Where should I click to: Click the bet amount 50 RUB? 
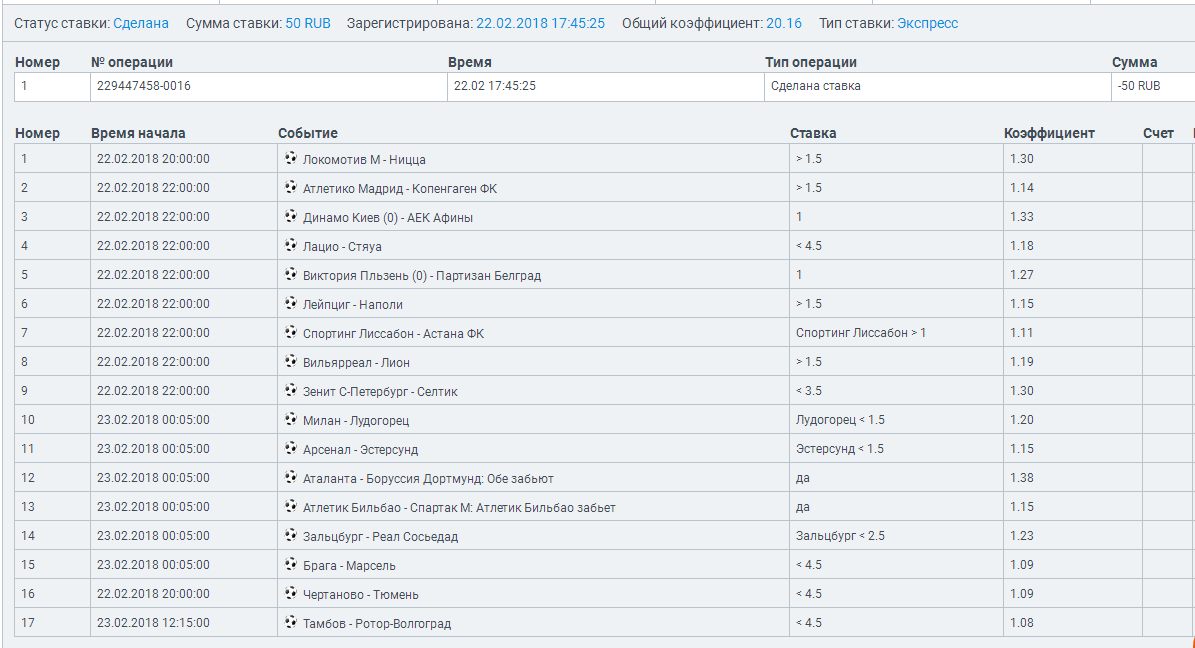308,24
